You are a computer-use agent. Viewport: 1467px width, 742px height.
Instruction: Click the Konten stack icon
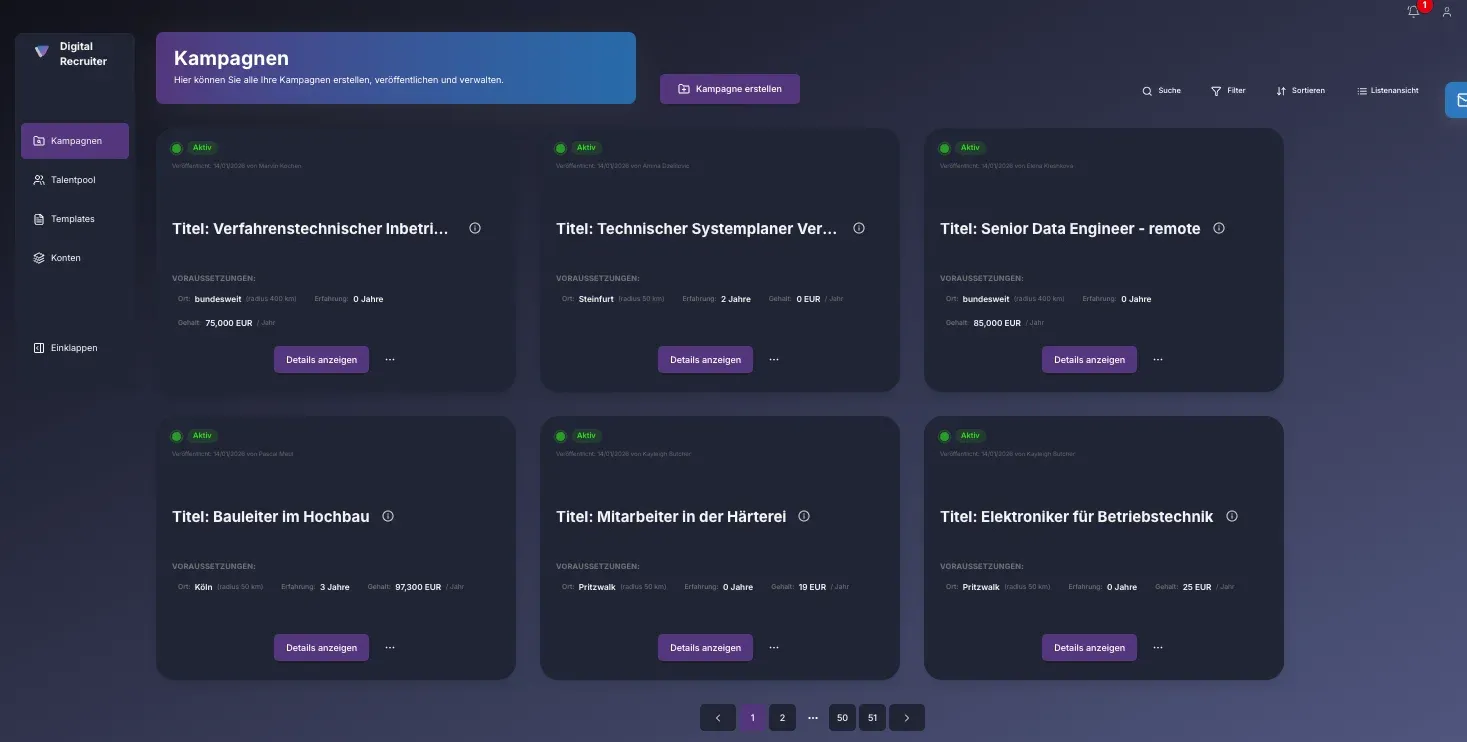coord(39,257)
